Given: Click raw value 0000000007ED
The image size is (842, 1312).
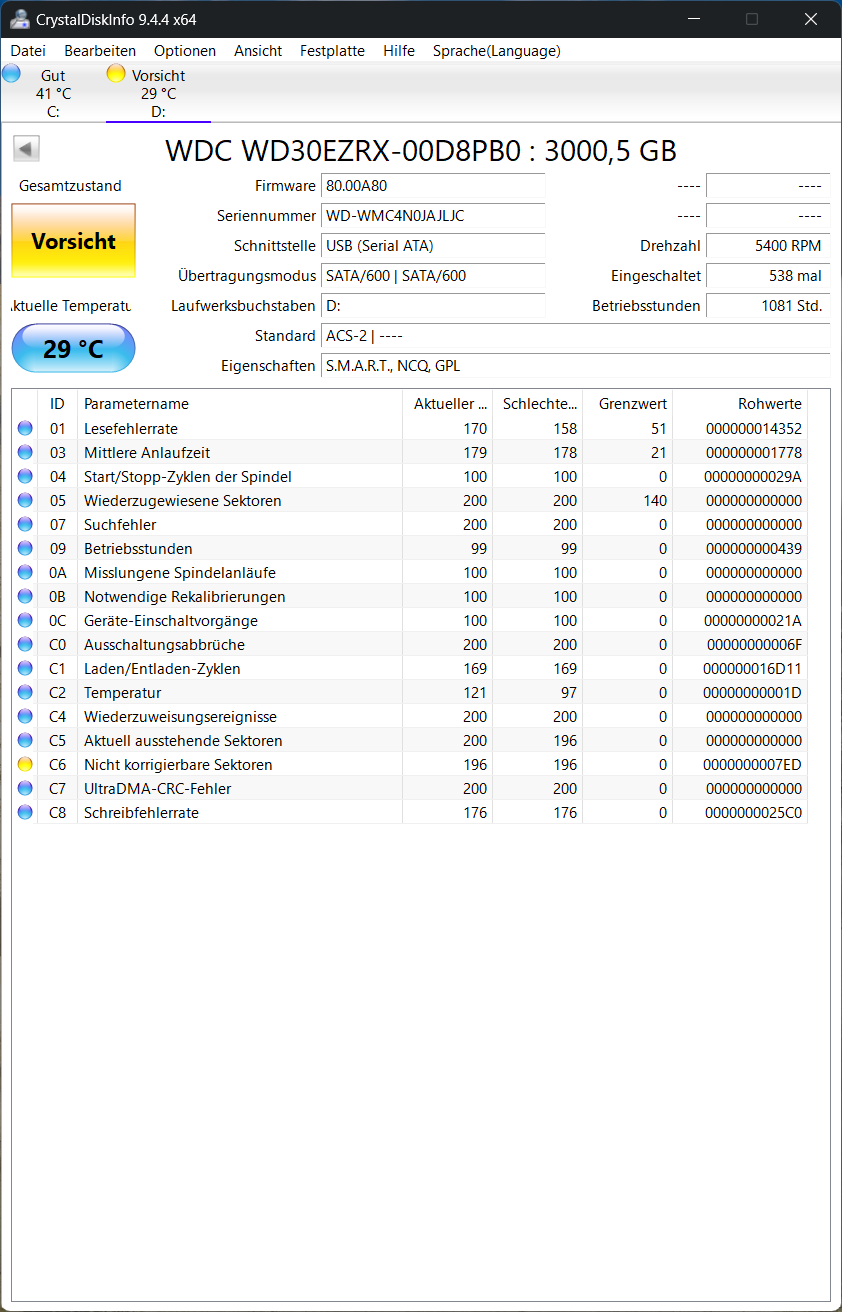Looking at the screenshot, I should [753, 765].
